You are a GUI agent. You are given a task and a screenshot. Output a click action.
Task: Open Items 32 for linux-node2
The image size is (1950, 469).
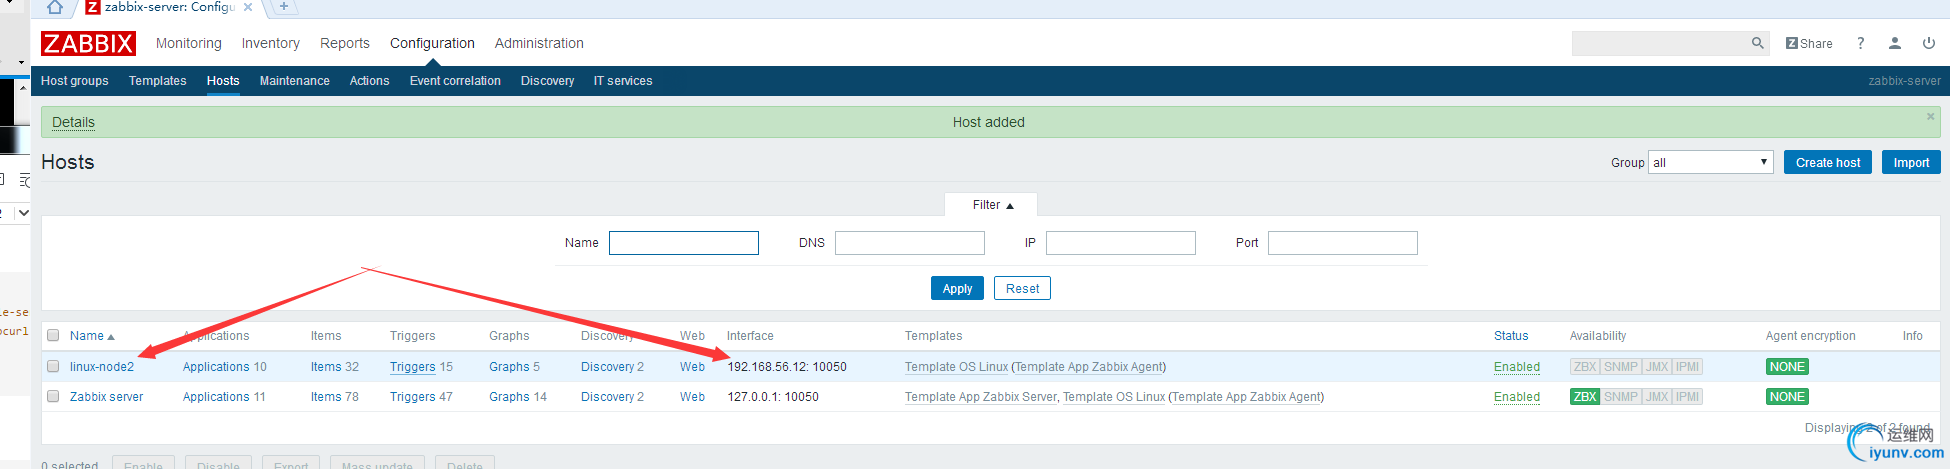tap(326, 367)
